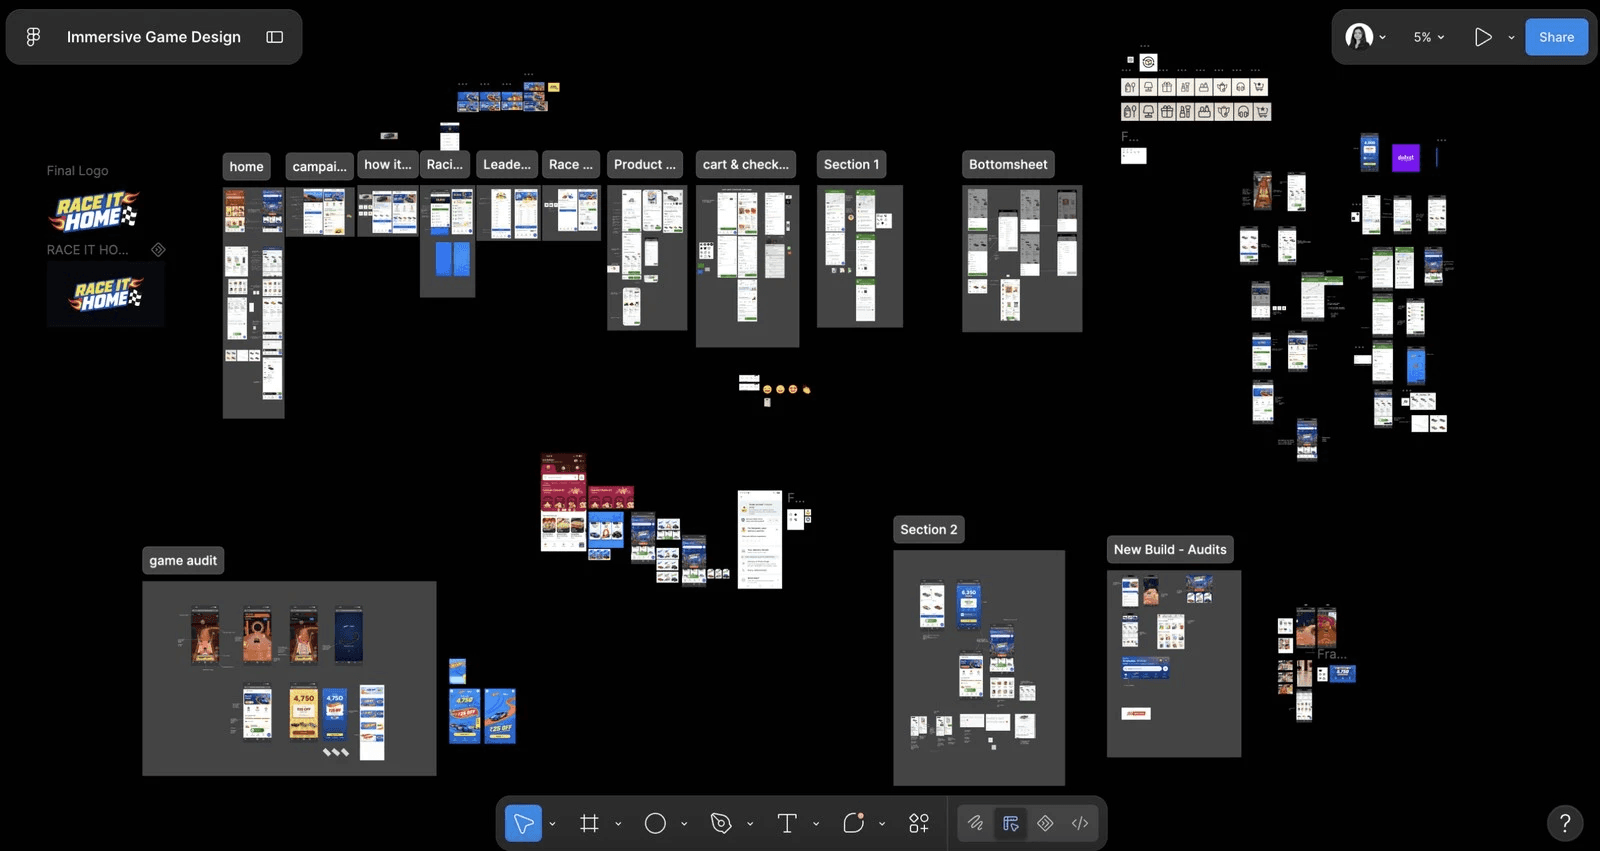The height and width of the screenshot is (851, 1600).
Task: Click the Final Logo text label
Action: tap(77, 171)
